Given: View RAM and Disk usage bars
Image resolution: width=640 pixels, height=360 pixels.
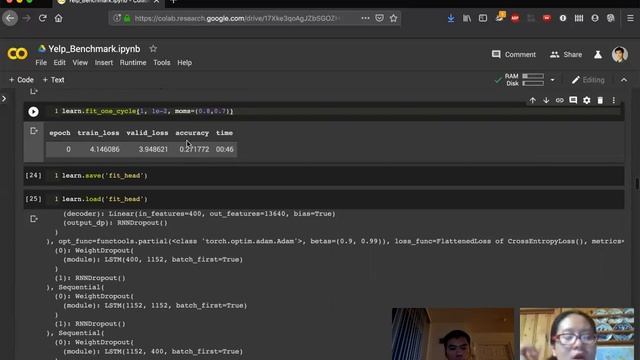Looking at the screenshot, I should (x=524, y=80).
